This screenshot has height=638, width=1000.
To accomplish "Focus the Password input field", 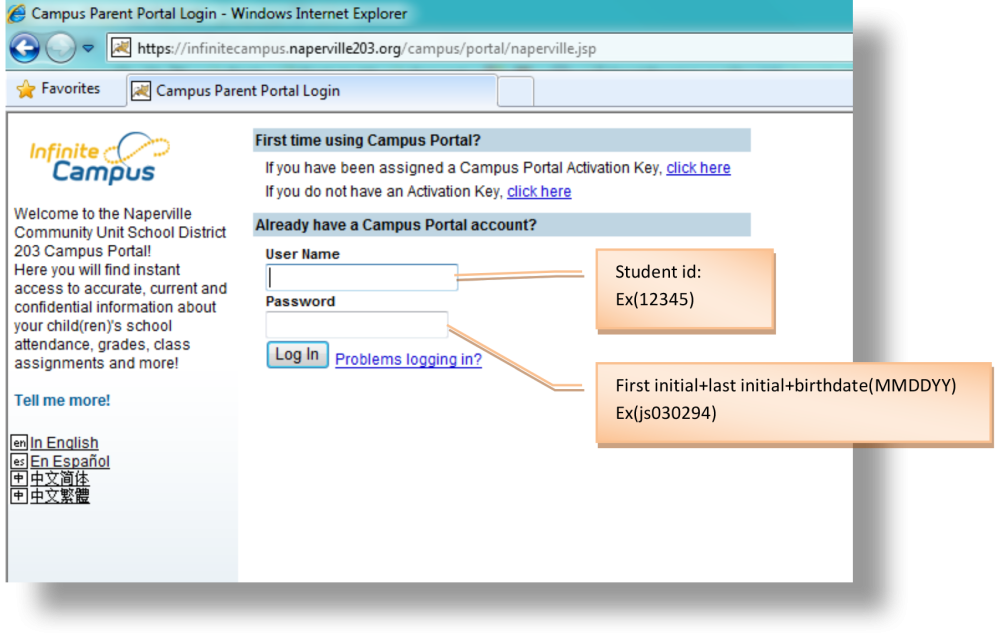I will click(357, 324).
